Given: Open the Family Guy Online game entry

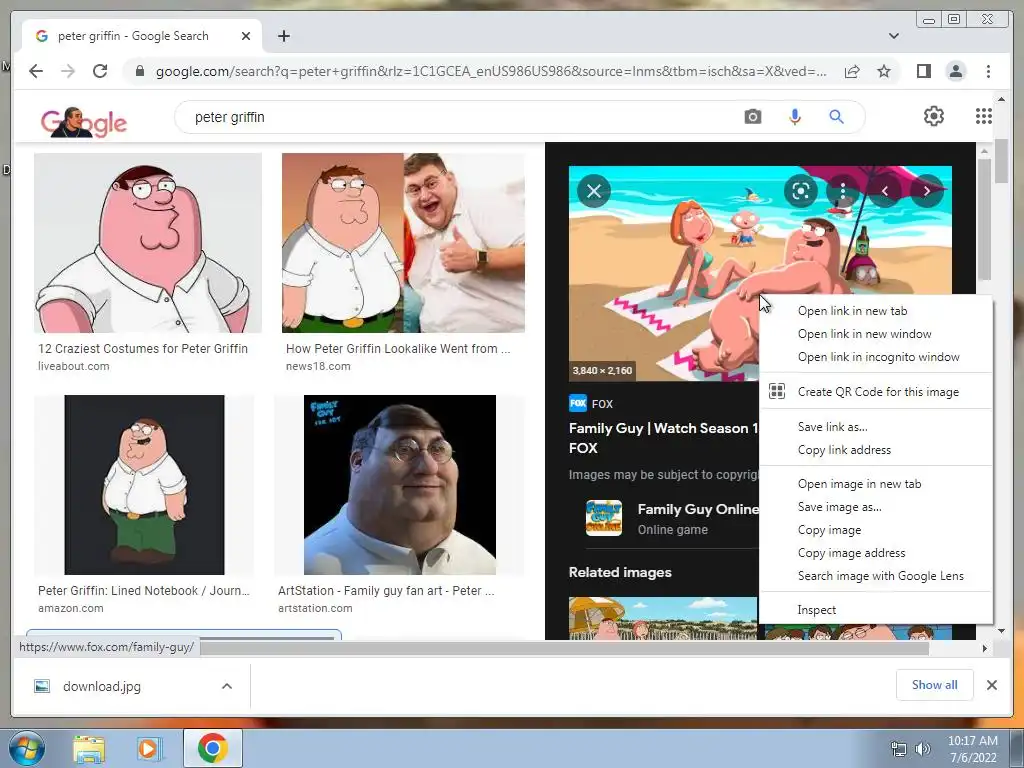Looking at the screenshot, I should pos(671,518).
